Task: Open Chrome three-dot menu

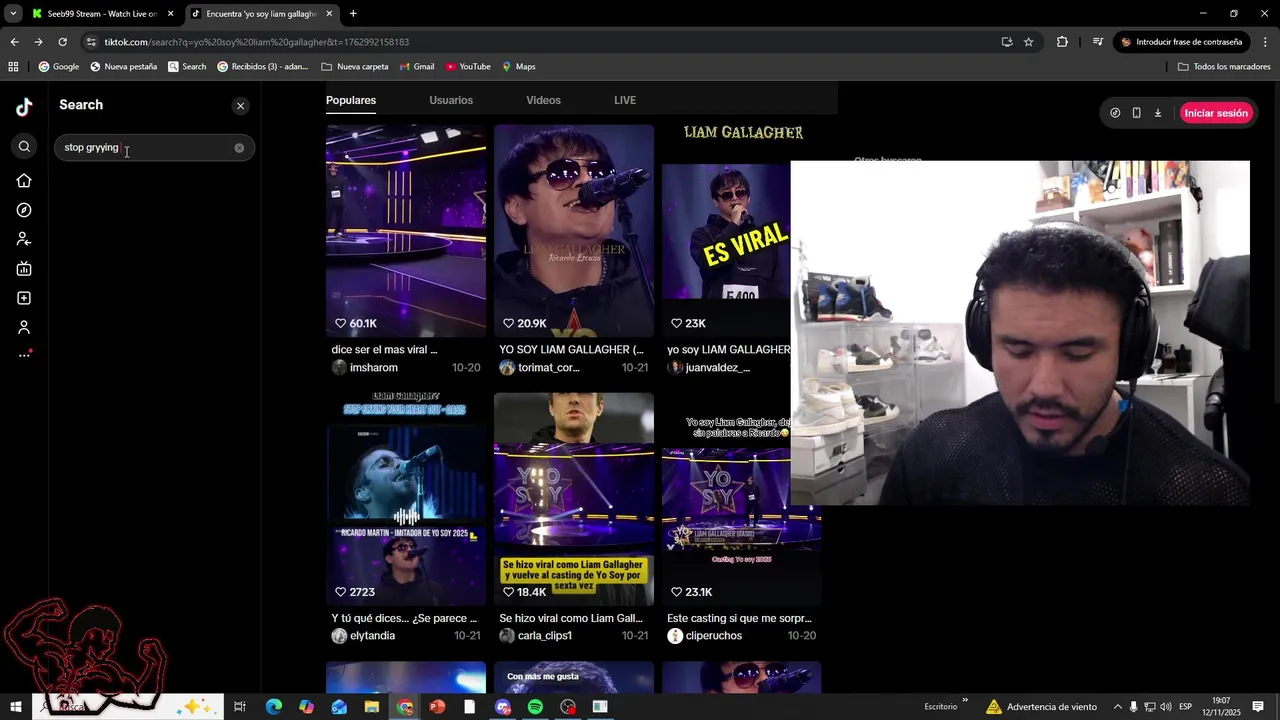Action: (1266, 42)
